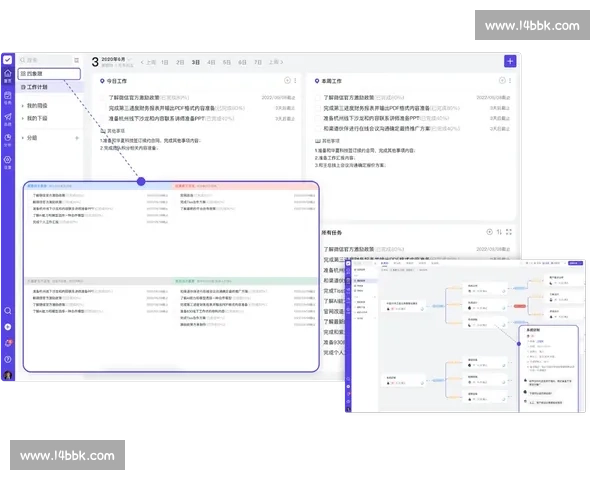Select the 四象限 view in the sidebar
Image resolution: width=600 pixels, height=480 pixels.
point(48,74)
